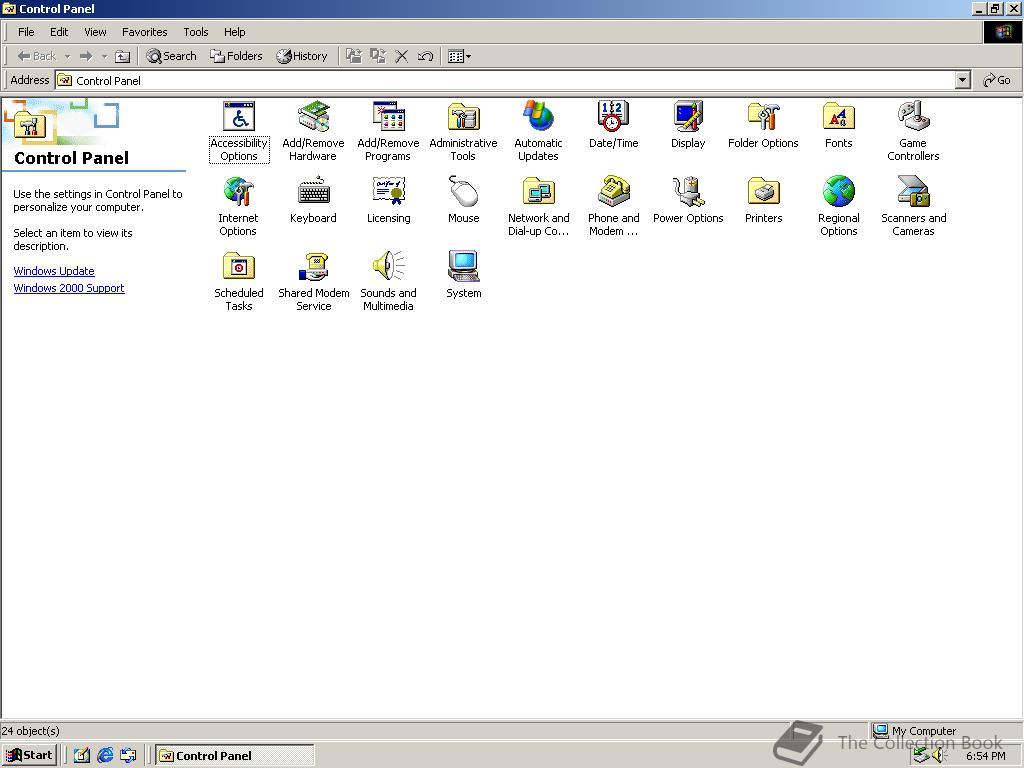Select Game Controllers icon

pyautogui.click(x=913, y=131)
